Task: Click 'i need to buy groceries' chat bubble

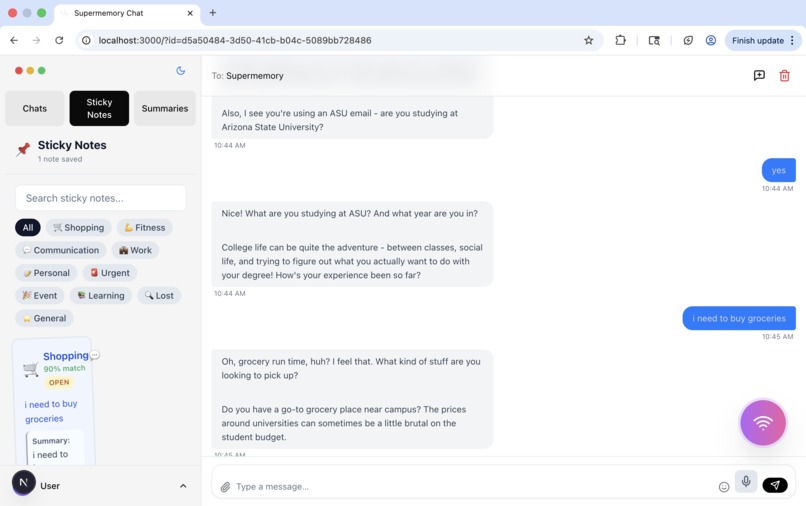Action: [x=739, y=318]
